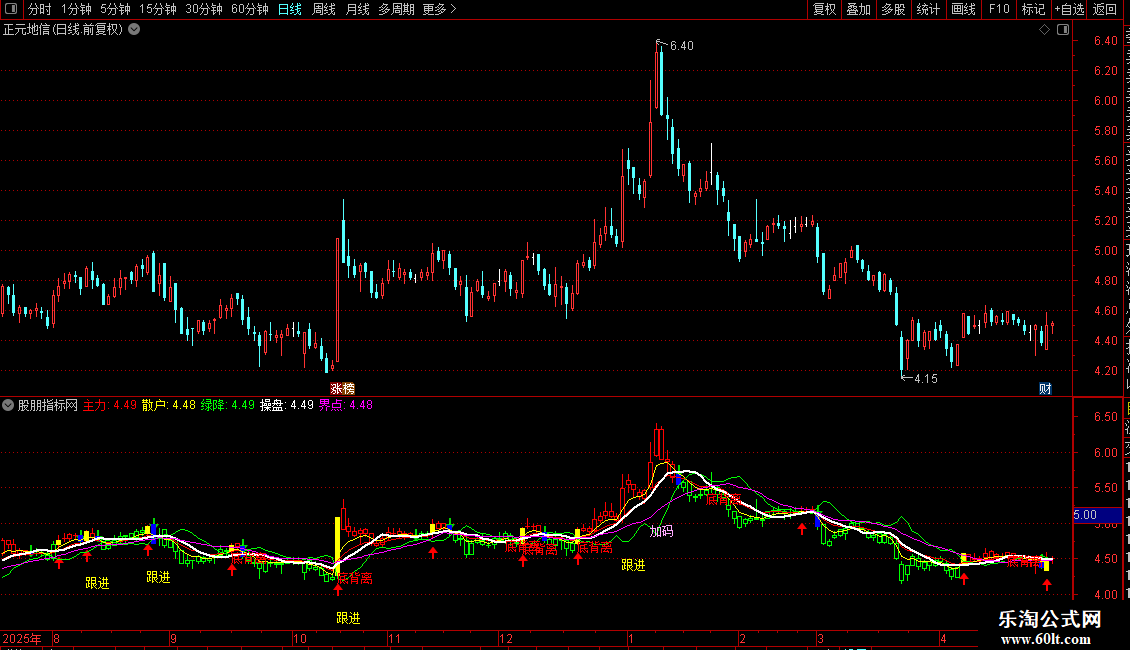Click the 2025年 label on the time axis
This screenshot has height=650, width=1130.
click(22, 638)
